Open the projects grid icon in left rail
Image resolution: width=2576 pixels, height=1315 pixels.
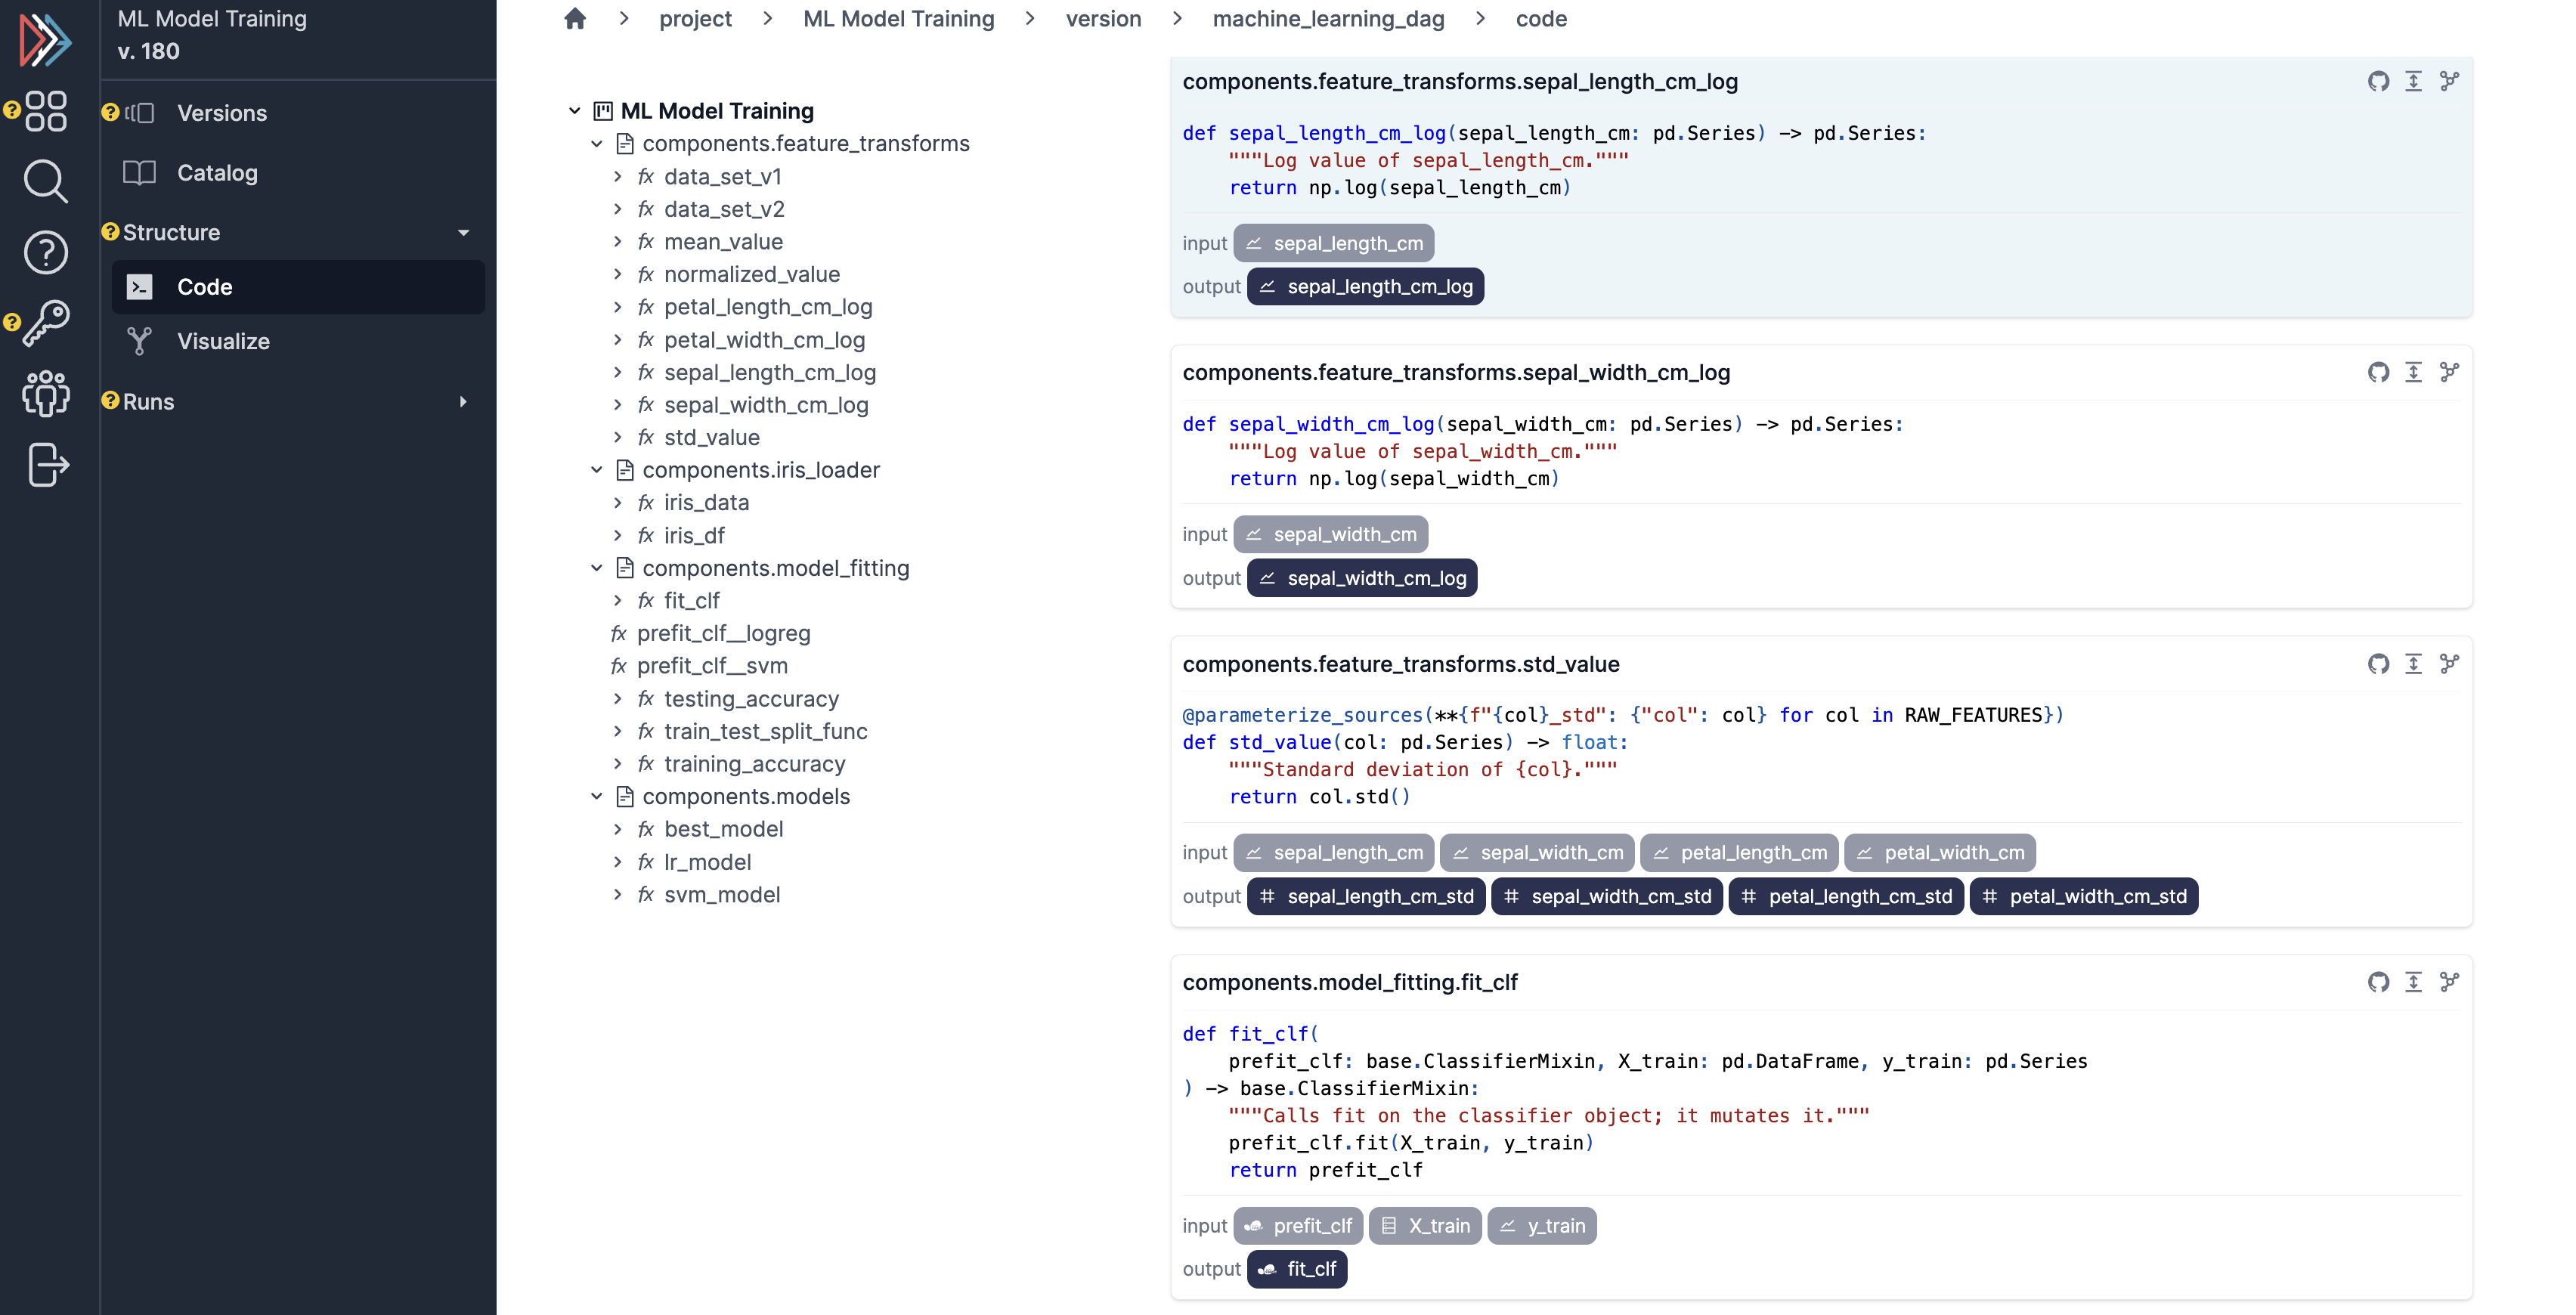[45, 111]
